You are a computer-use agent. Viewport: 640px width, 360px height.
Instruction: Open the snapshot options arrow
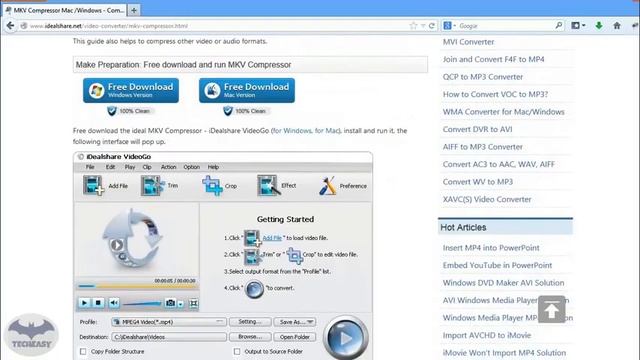click(181, 303)
